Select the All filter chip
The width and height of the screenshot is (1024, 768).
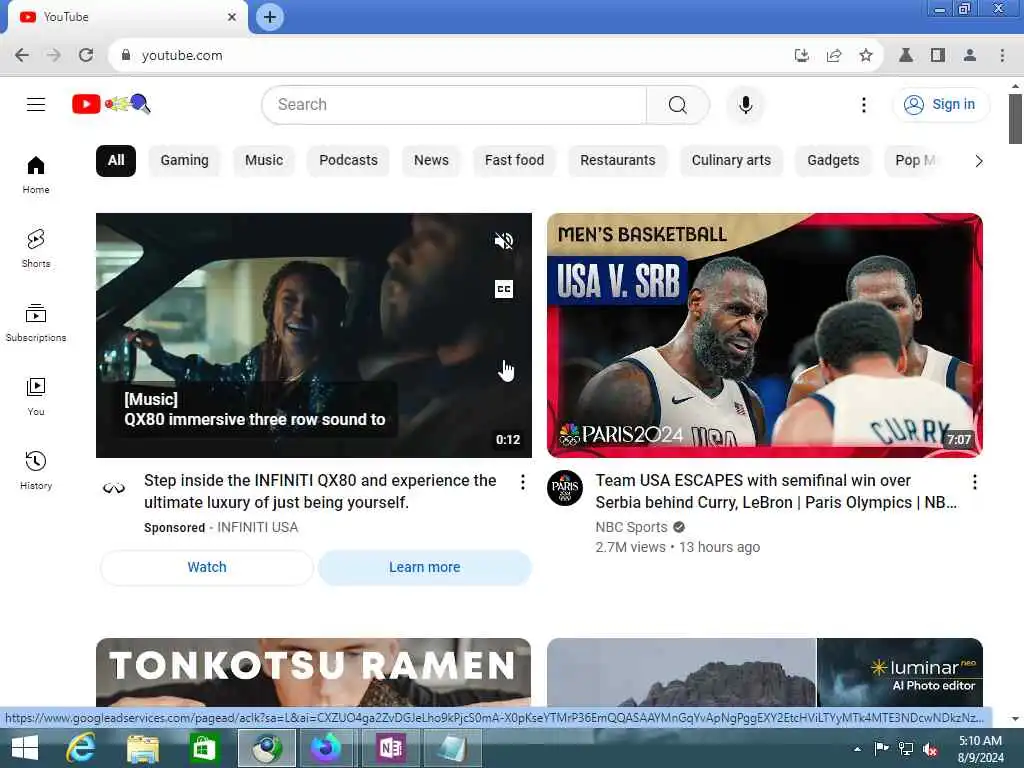click(x=116, y=161)
